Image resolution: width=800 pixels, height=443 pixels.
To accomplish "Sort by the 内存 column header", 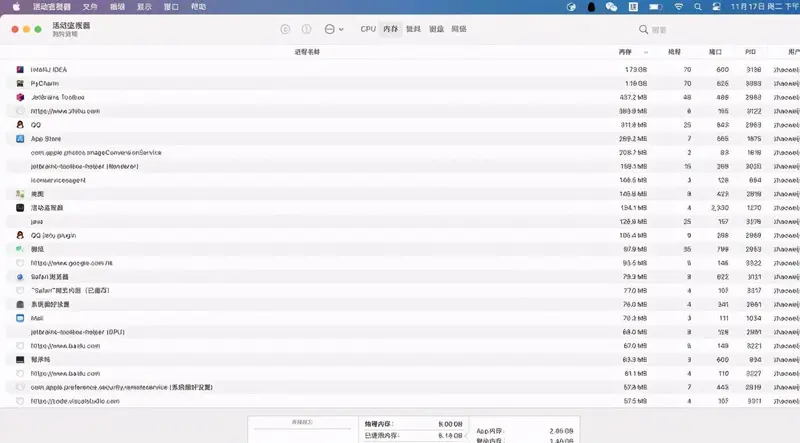I will (625, 51).
